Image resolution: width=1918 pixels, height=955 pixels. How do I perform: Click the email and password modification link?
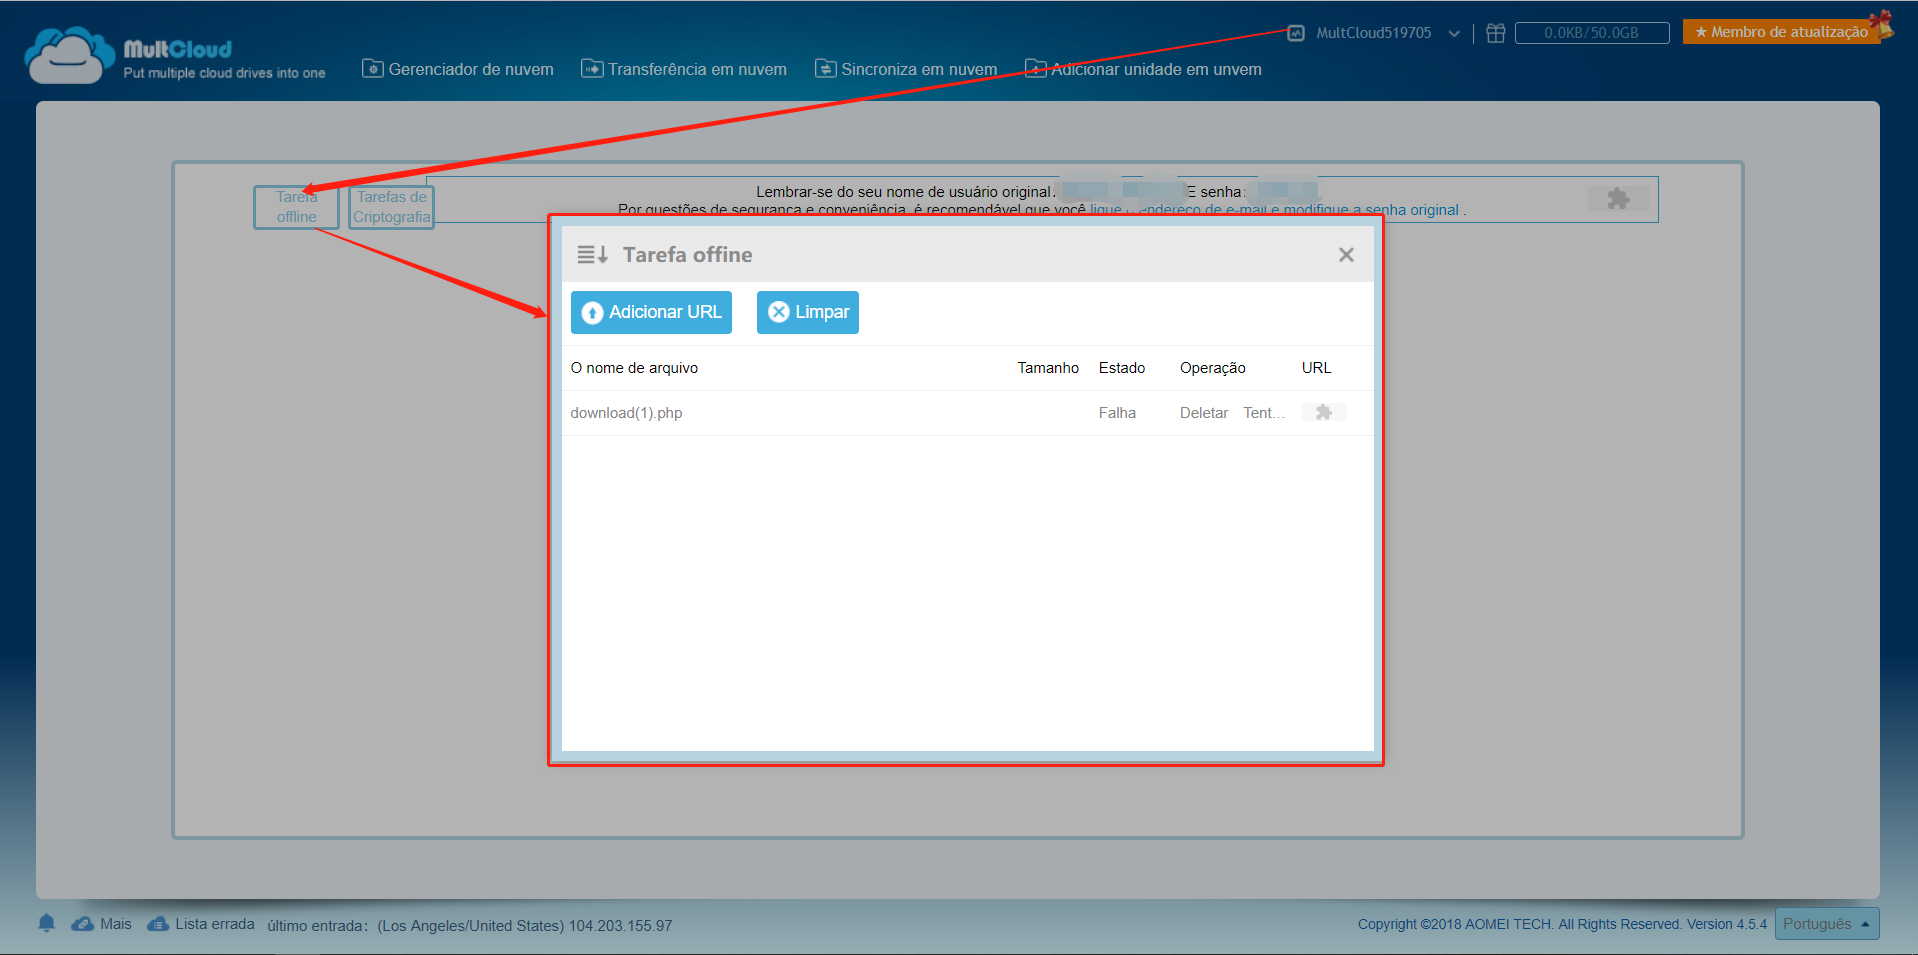click(x=1275, y=210)
